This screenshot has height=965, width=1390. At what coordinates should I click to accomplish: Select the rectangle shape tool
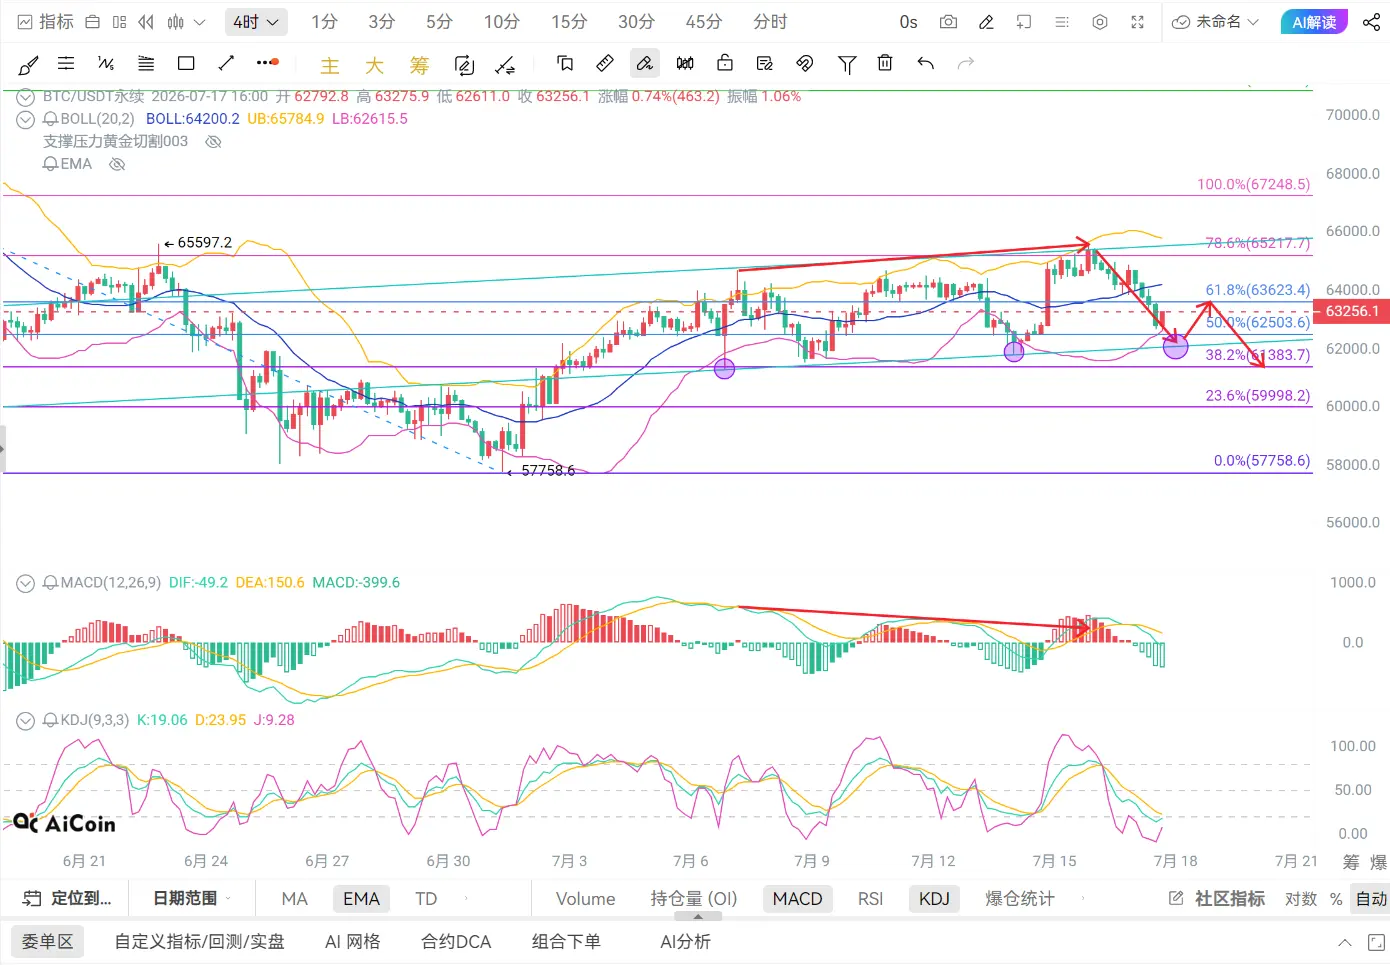186,64
